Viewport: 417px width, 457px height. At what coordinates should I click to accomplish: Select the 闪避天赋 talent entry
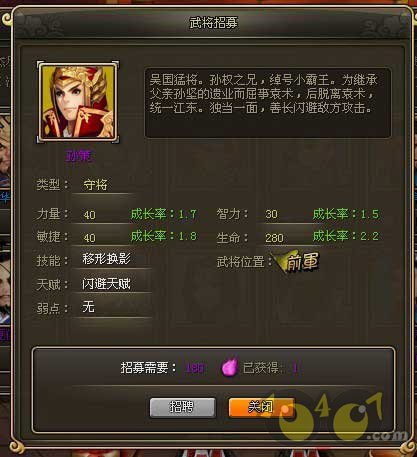[x=106, y=284]
